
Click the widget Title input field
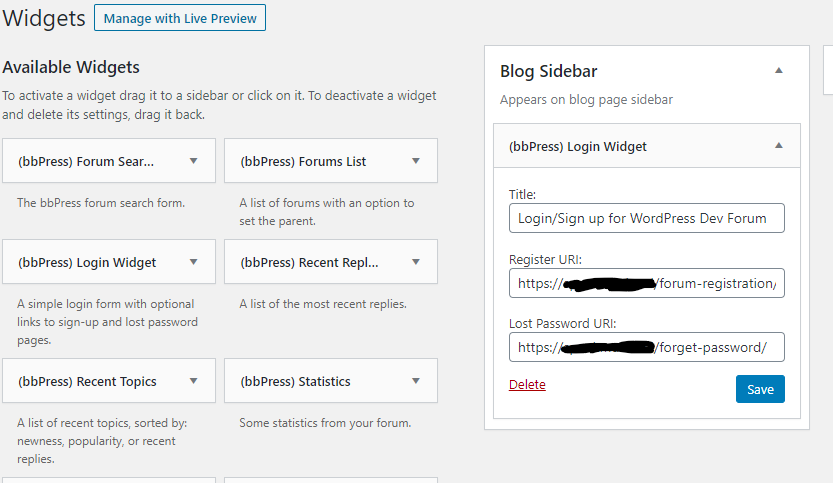click(x=647, y=218)
